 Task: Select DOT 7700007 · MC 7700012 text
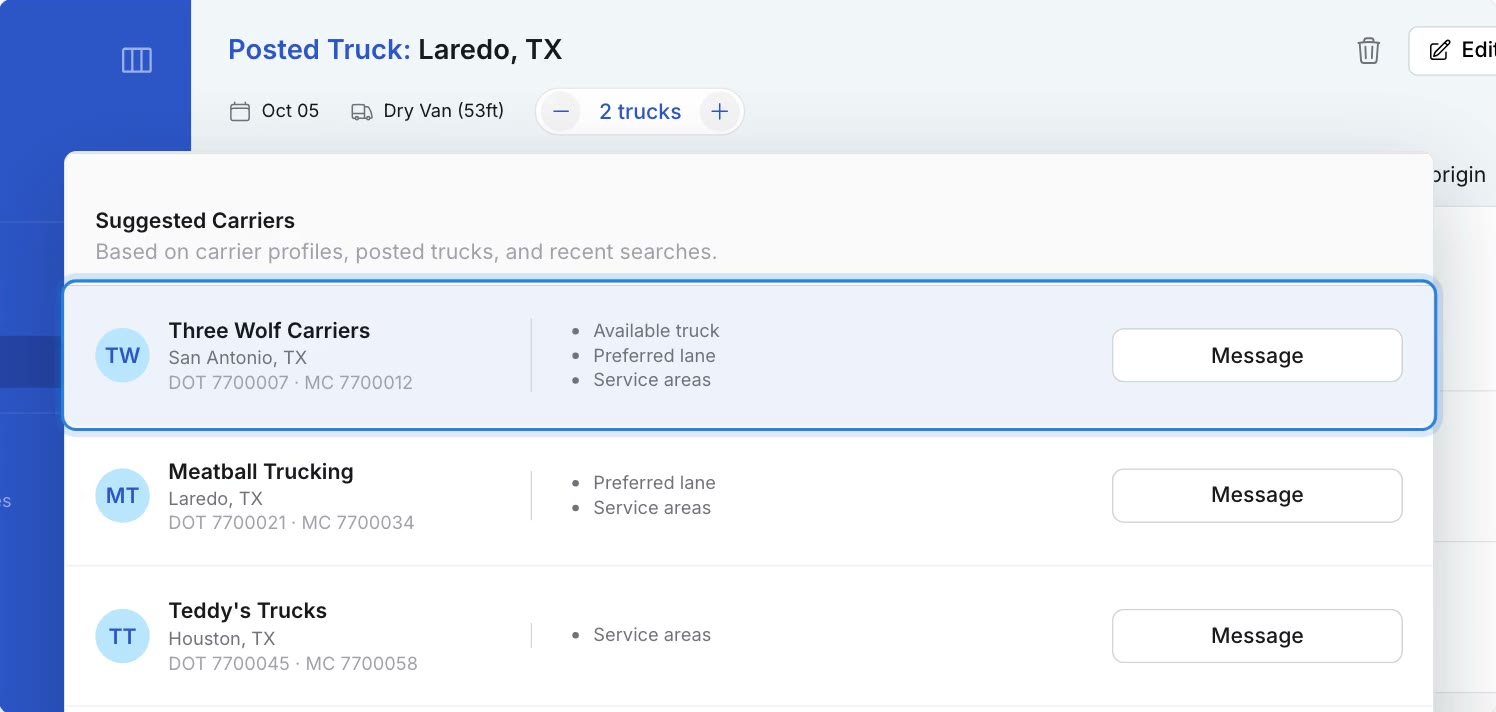(x=291, y=382)
